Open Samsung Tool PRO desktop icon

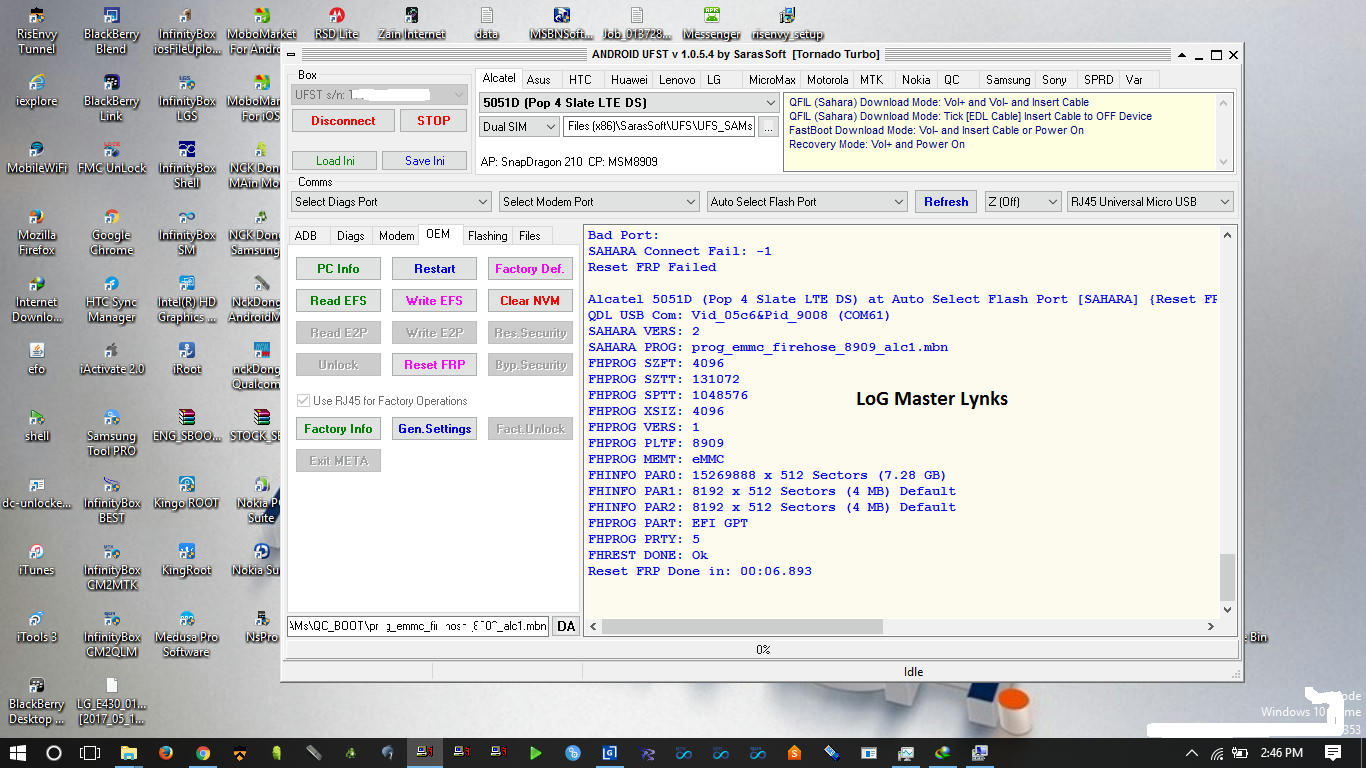[111, 432]
